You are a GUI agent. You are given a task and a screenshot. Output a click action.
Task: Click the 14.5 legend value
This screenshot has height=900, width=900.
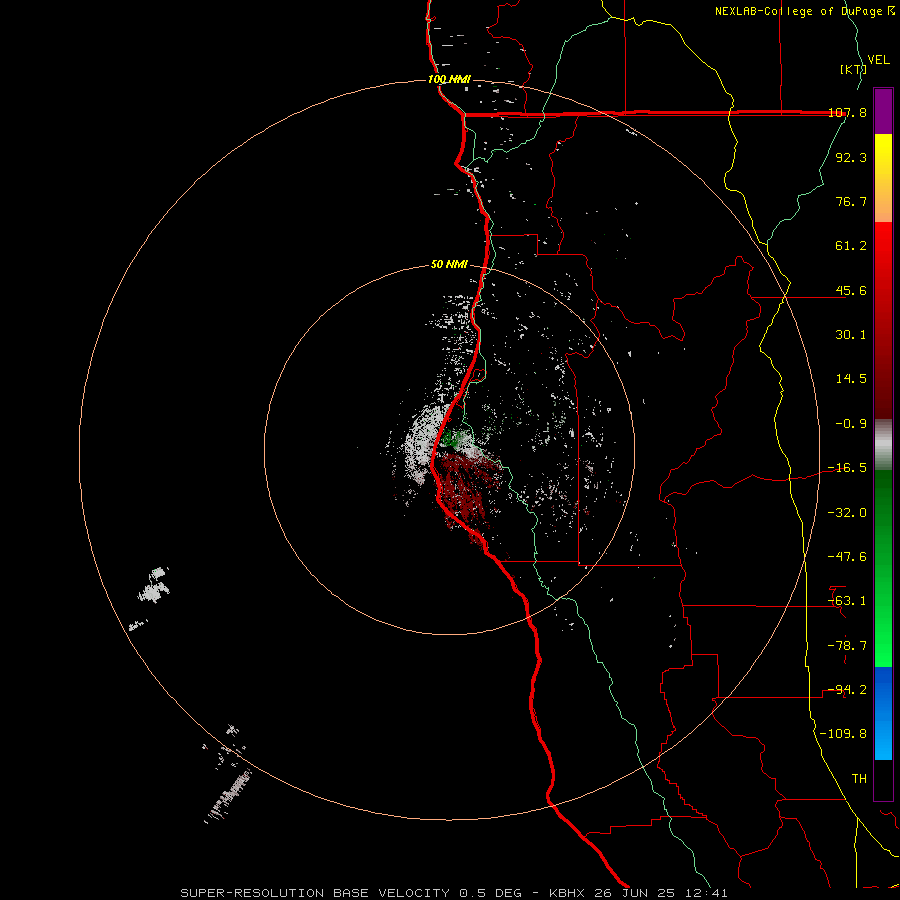[x=851, y=378]
